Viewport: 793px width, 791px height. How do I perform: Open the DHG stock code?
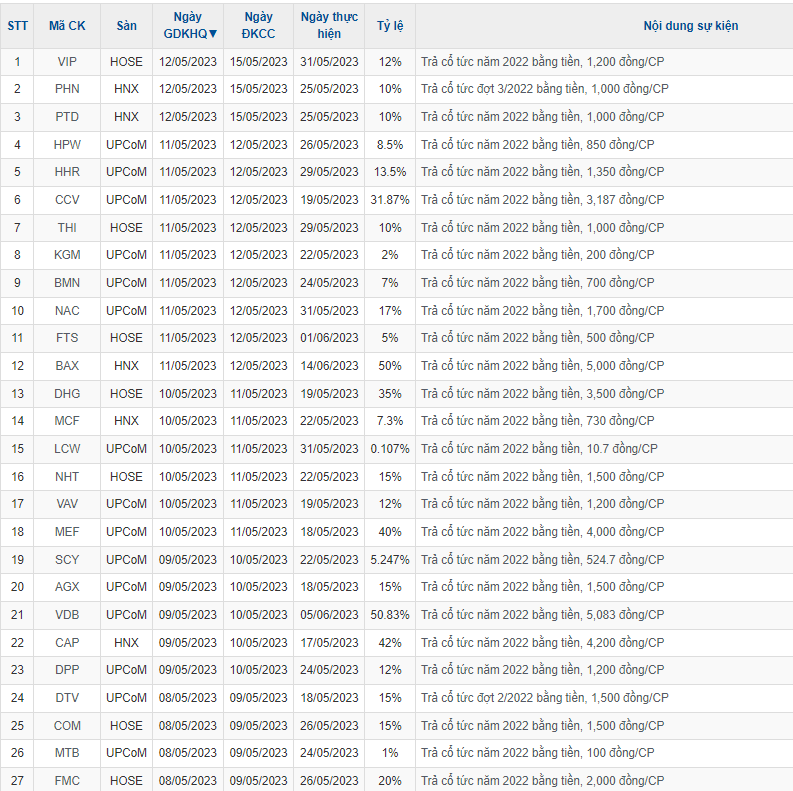(x=67, y=394)
